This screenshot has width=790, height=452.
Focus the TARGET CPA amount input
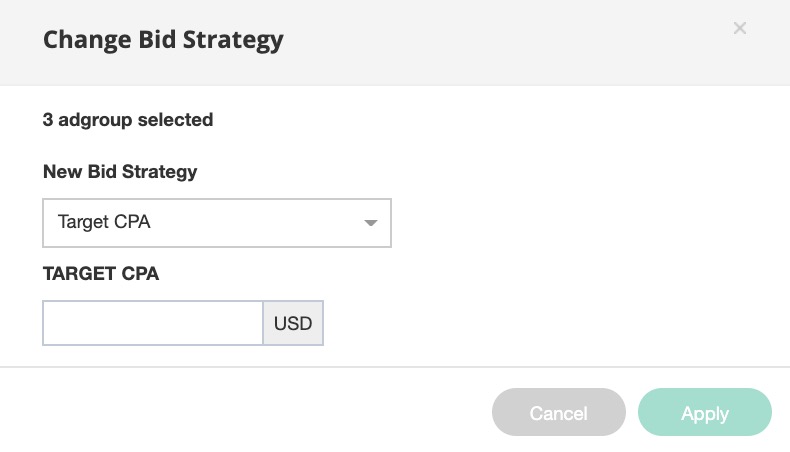[x=152, y=324]
